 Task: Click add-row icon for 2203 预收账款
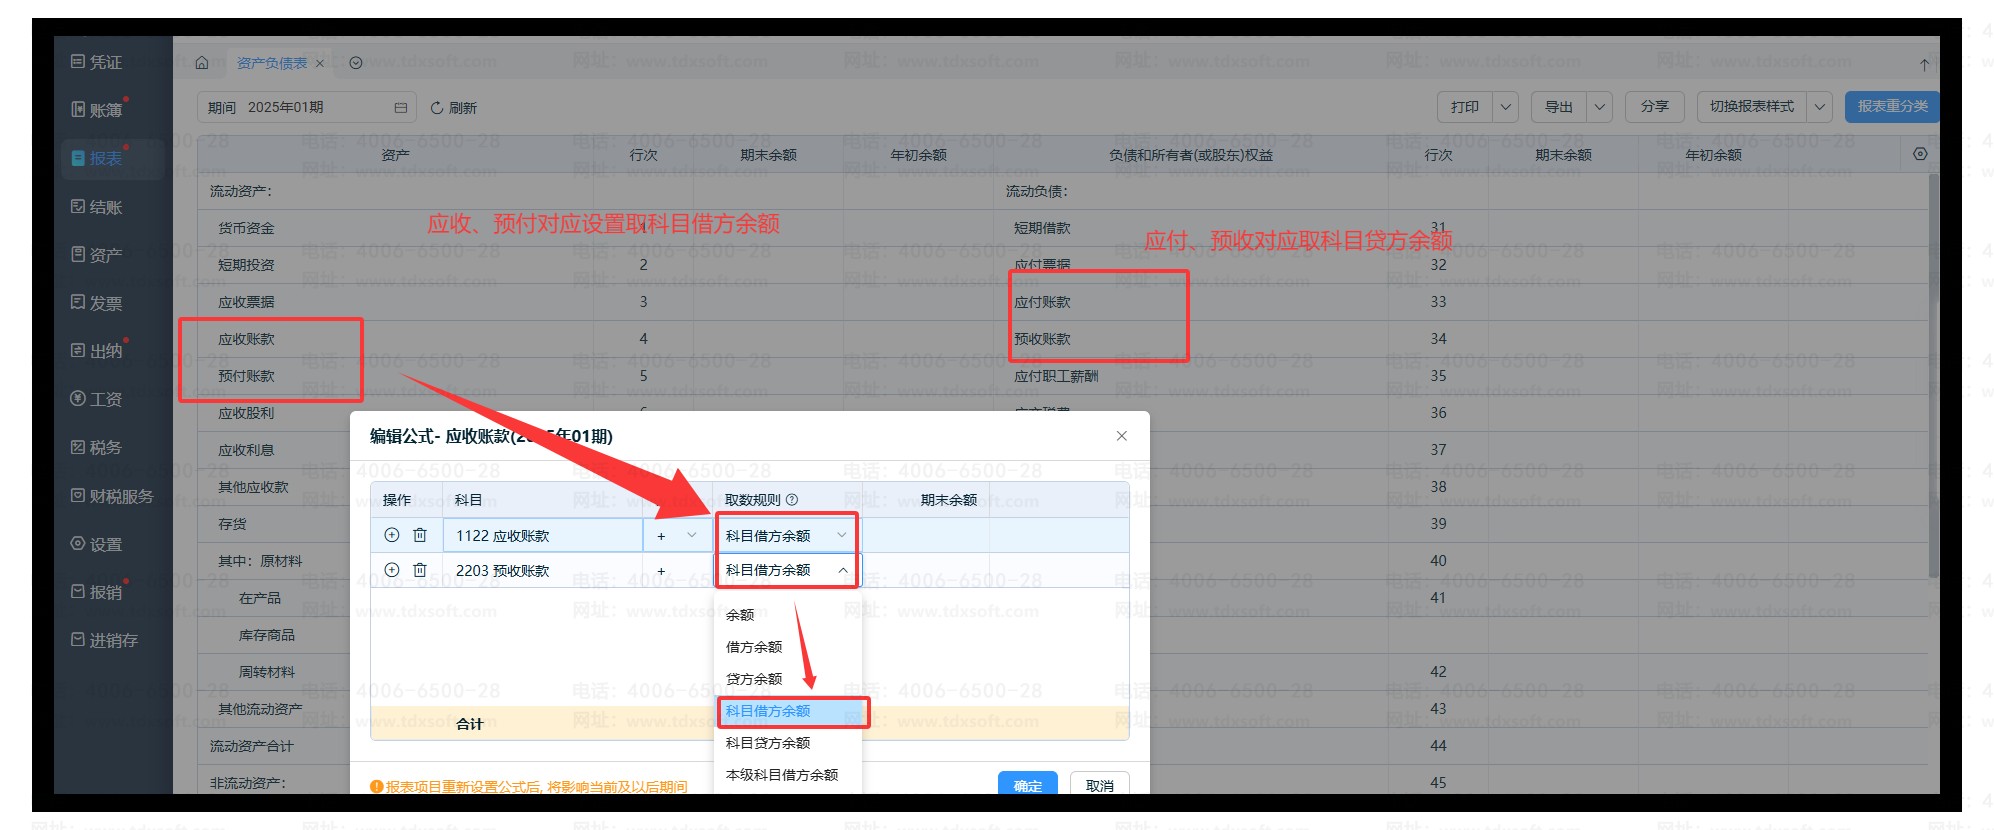tap(392, 570)
